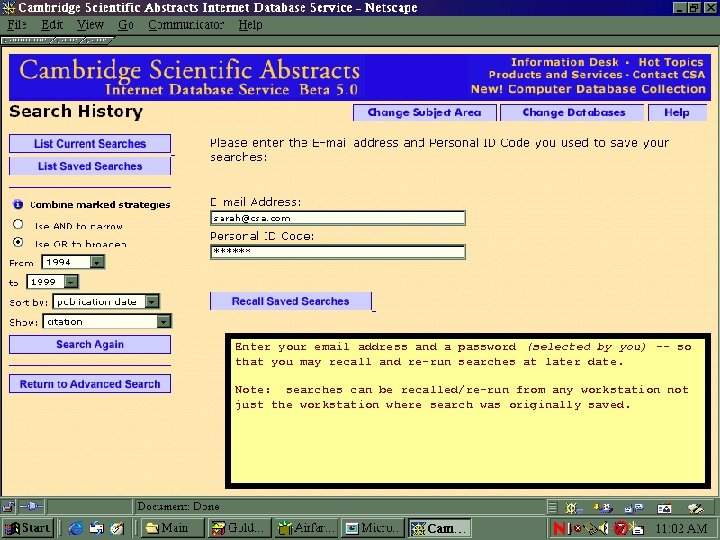The width and height of the screenshot is (720, 540).
Task: Click Return to Advanced Search button
Action: [90, 384]
